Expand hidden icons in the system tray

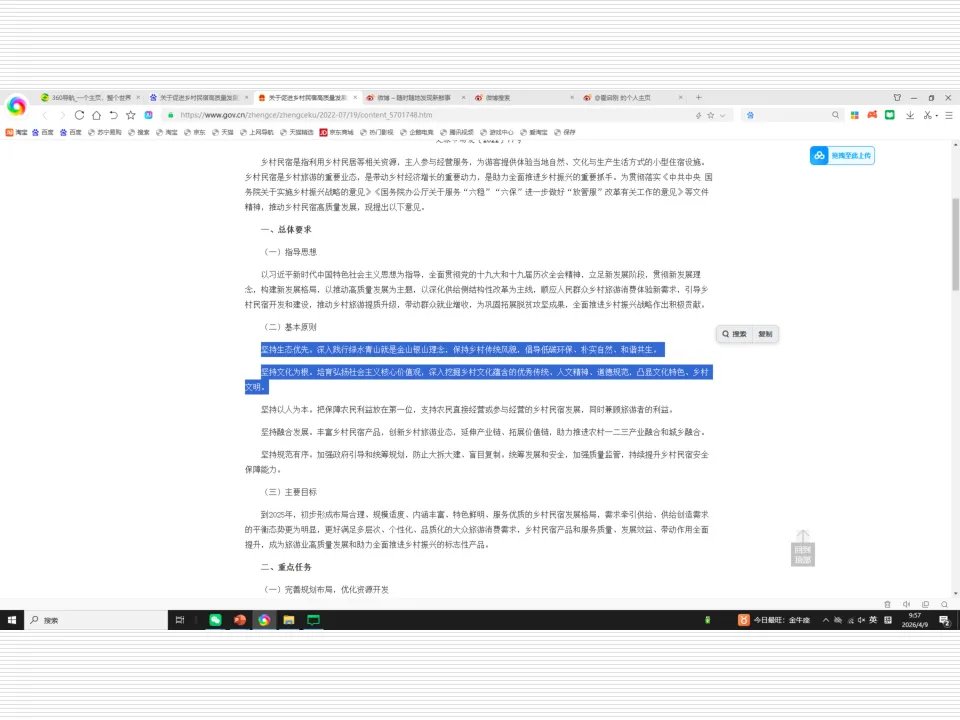[826, 619]
